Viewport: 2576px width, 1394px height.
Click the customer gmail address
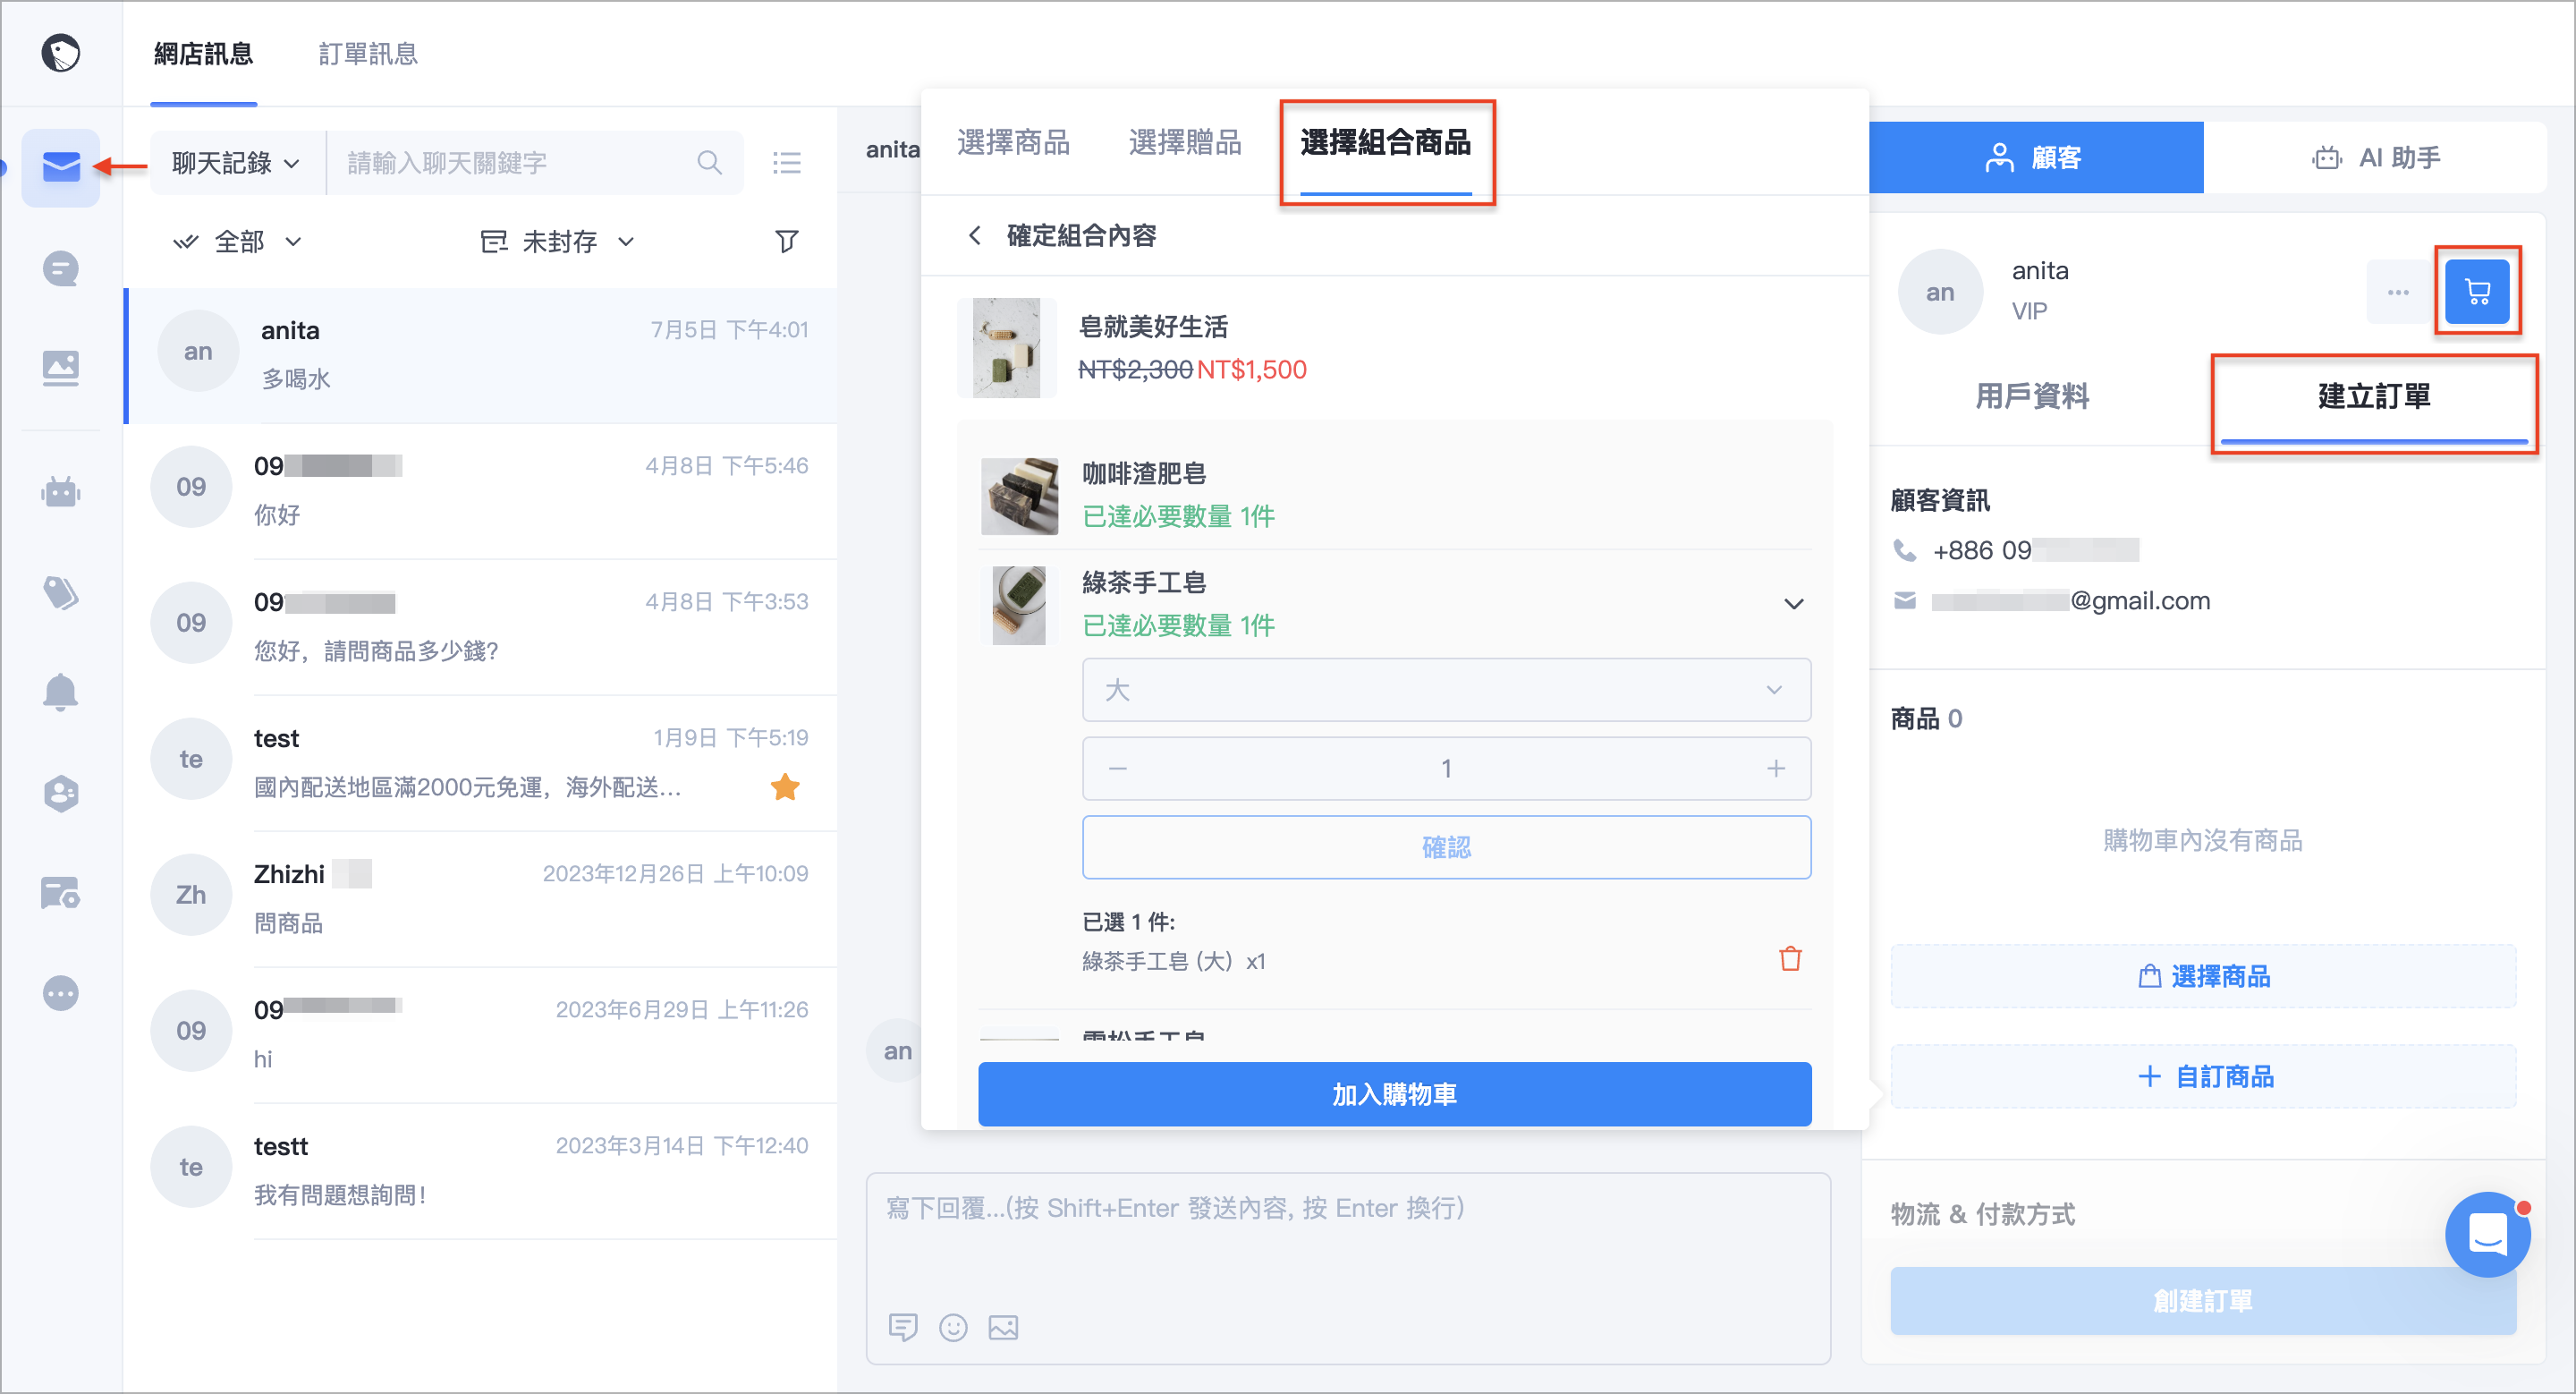2070,600
